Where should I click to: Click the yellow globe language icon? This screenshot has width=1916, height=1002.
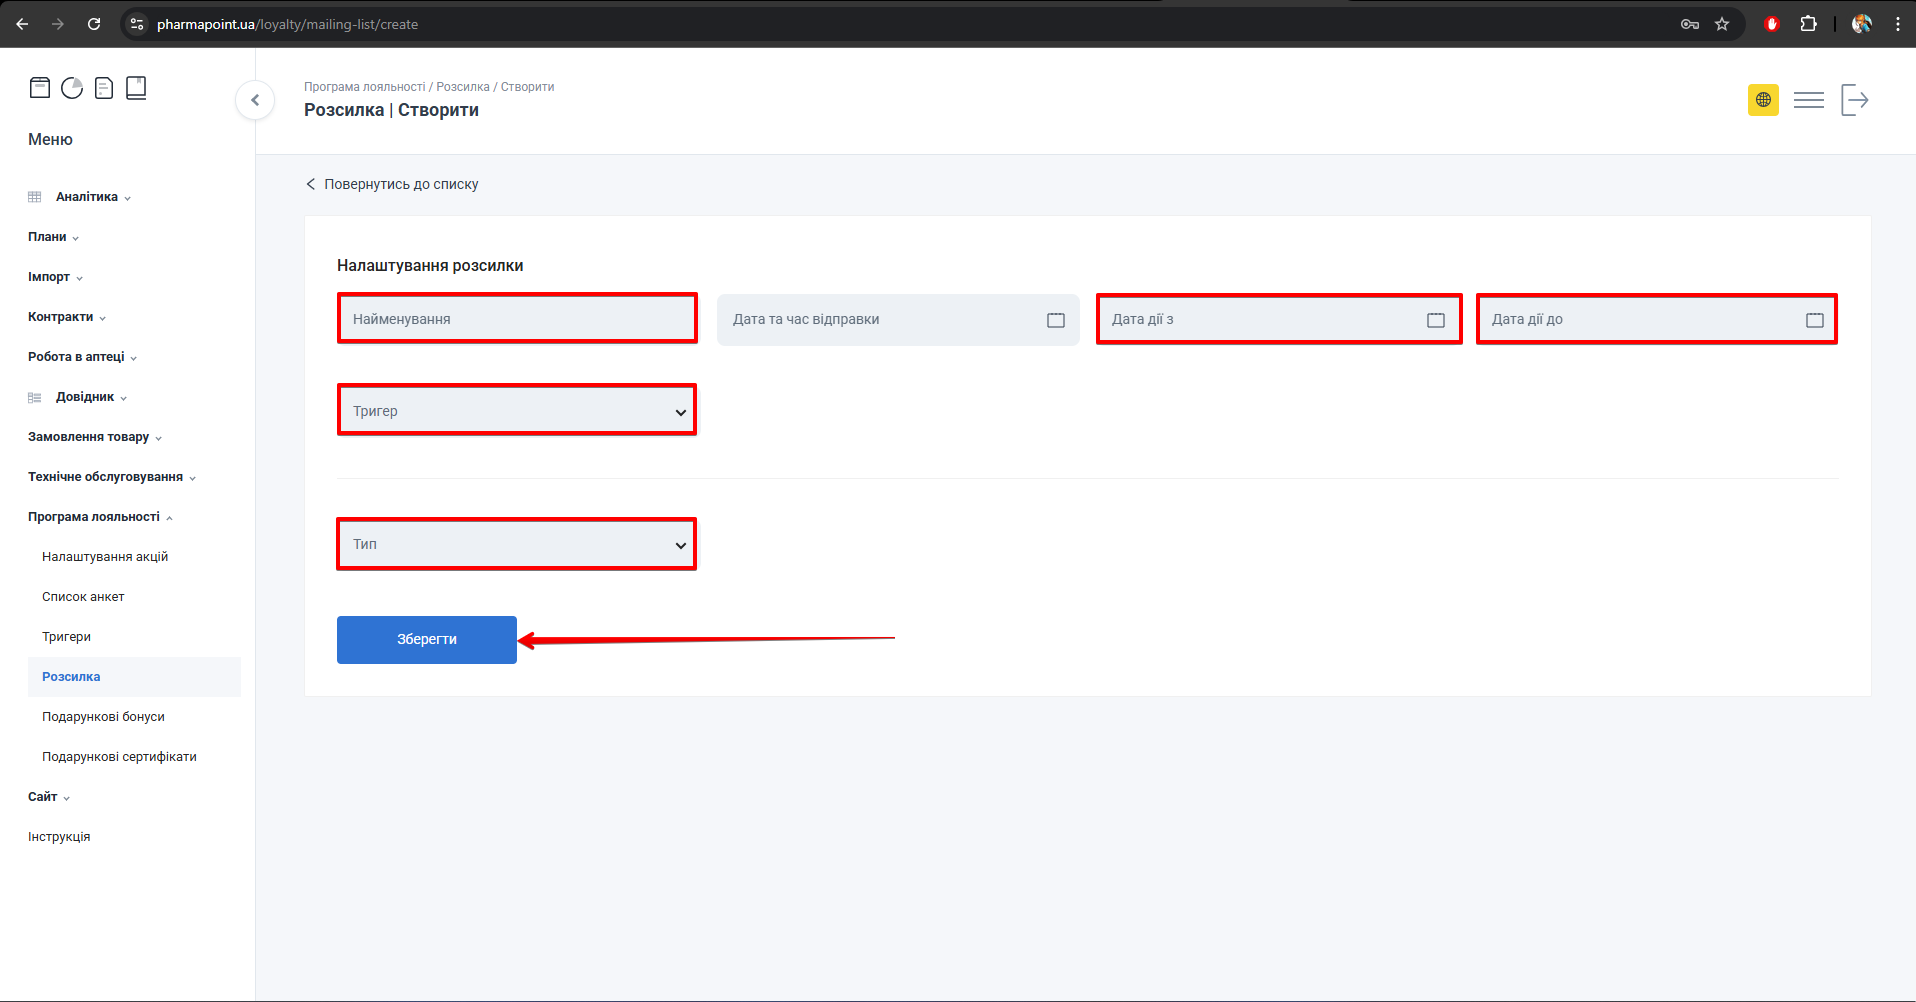click(x=1763, y=100)
